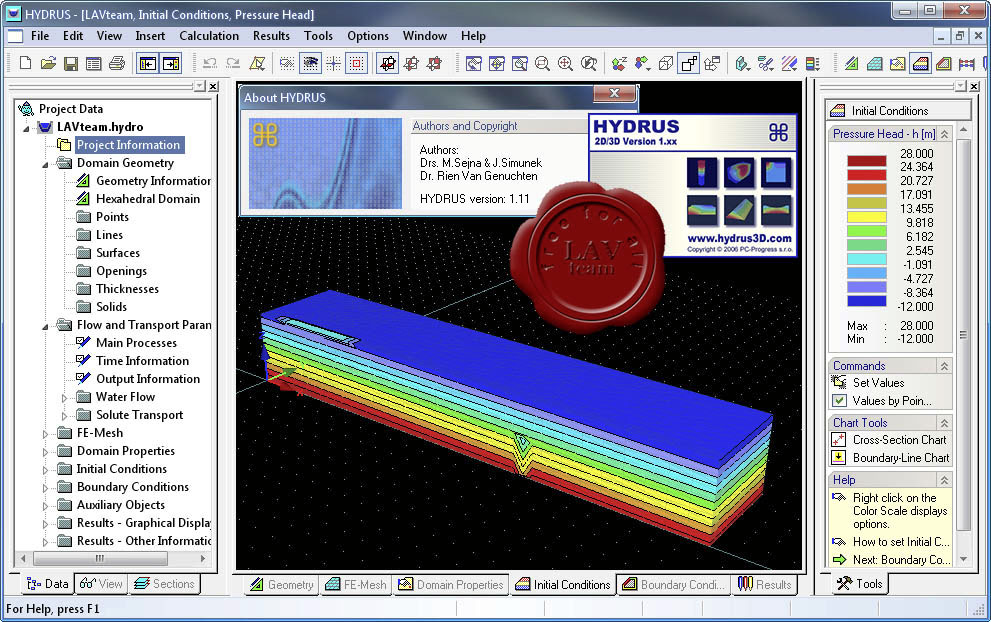Screen dimensions: 991x622
Task: Click the selection pointer tool in the toolbar
Action: tap(257, 63)
